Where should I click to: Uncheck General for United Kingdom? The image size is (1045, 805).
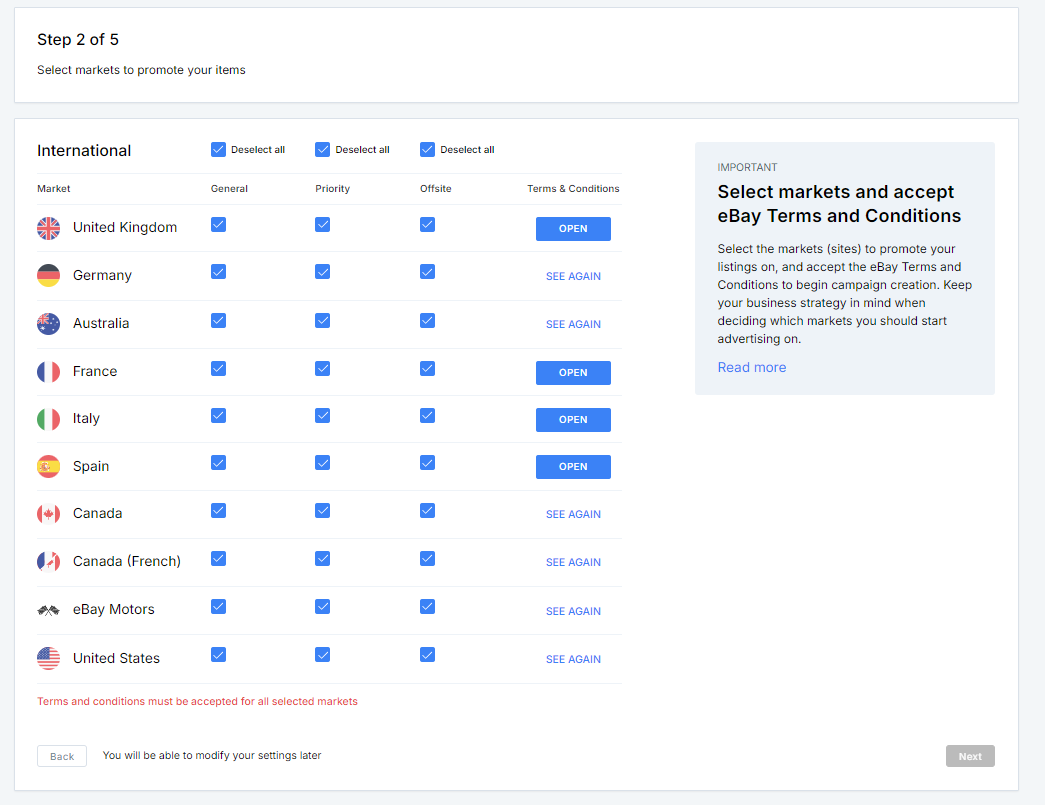tap(218, 225)
